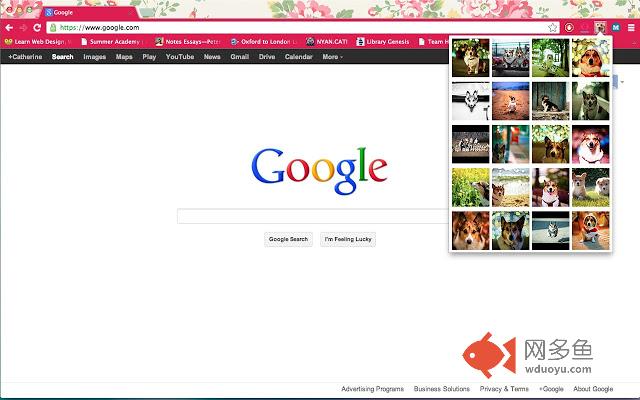Open Calendar from the Google bar
Screen dimensions: 640x400
tap(299, 57)
